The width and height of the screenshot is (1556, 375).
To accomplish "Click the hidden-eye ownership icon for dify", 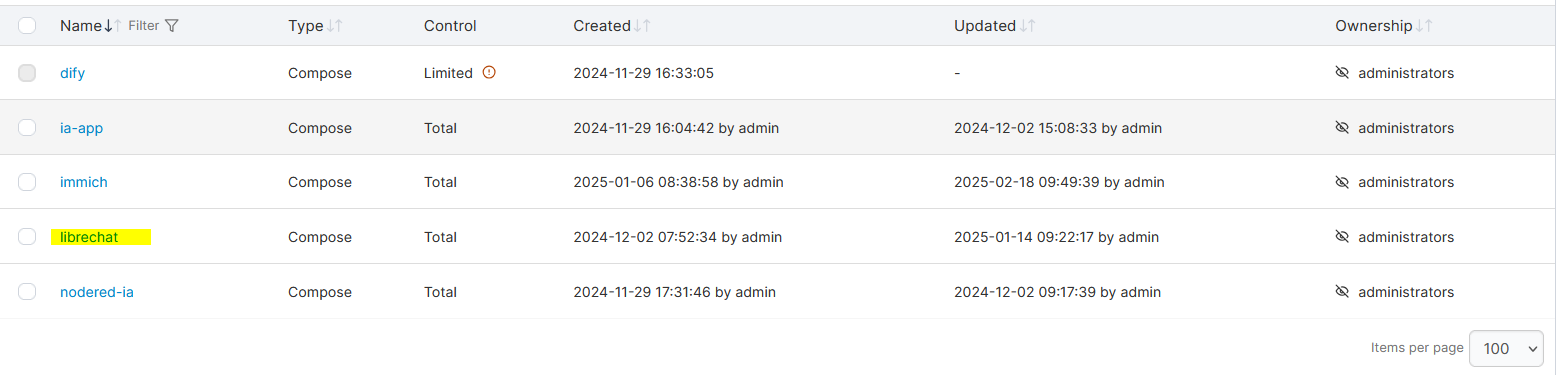I will [1343, 73].
